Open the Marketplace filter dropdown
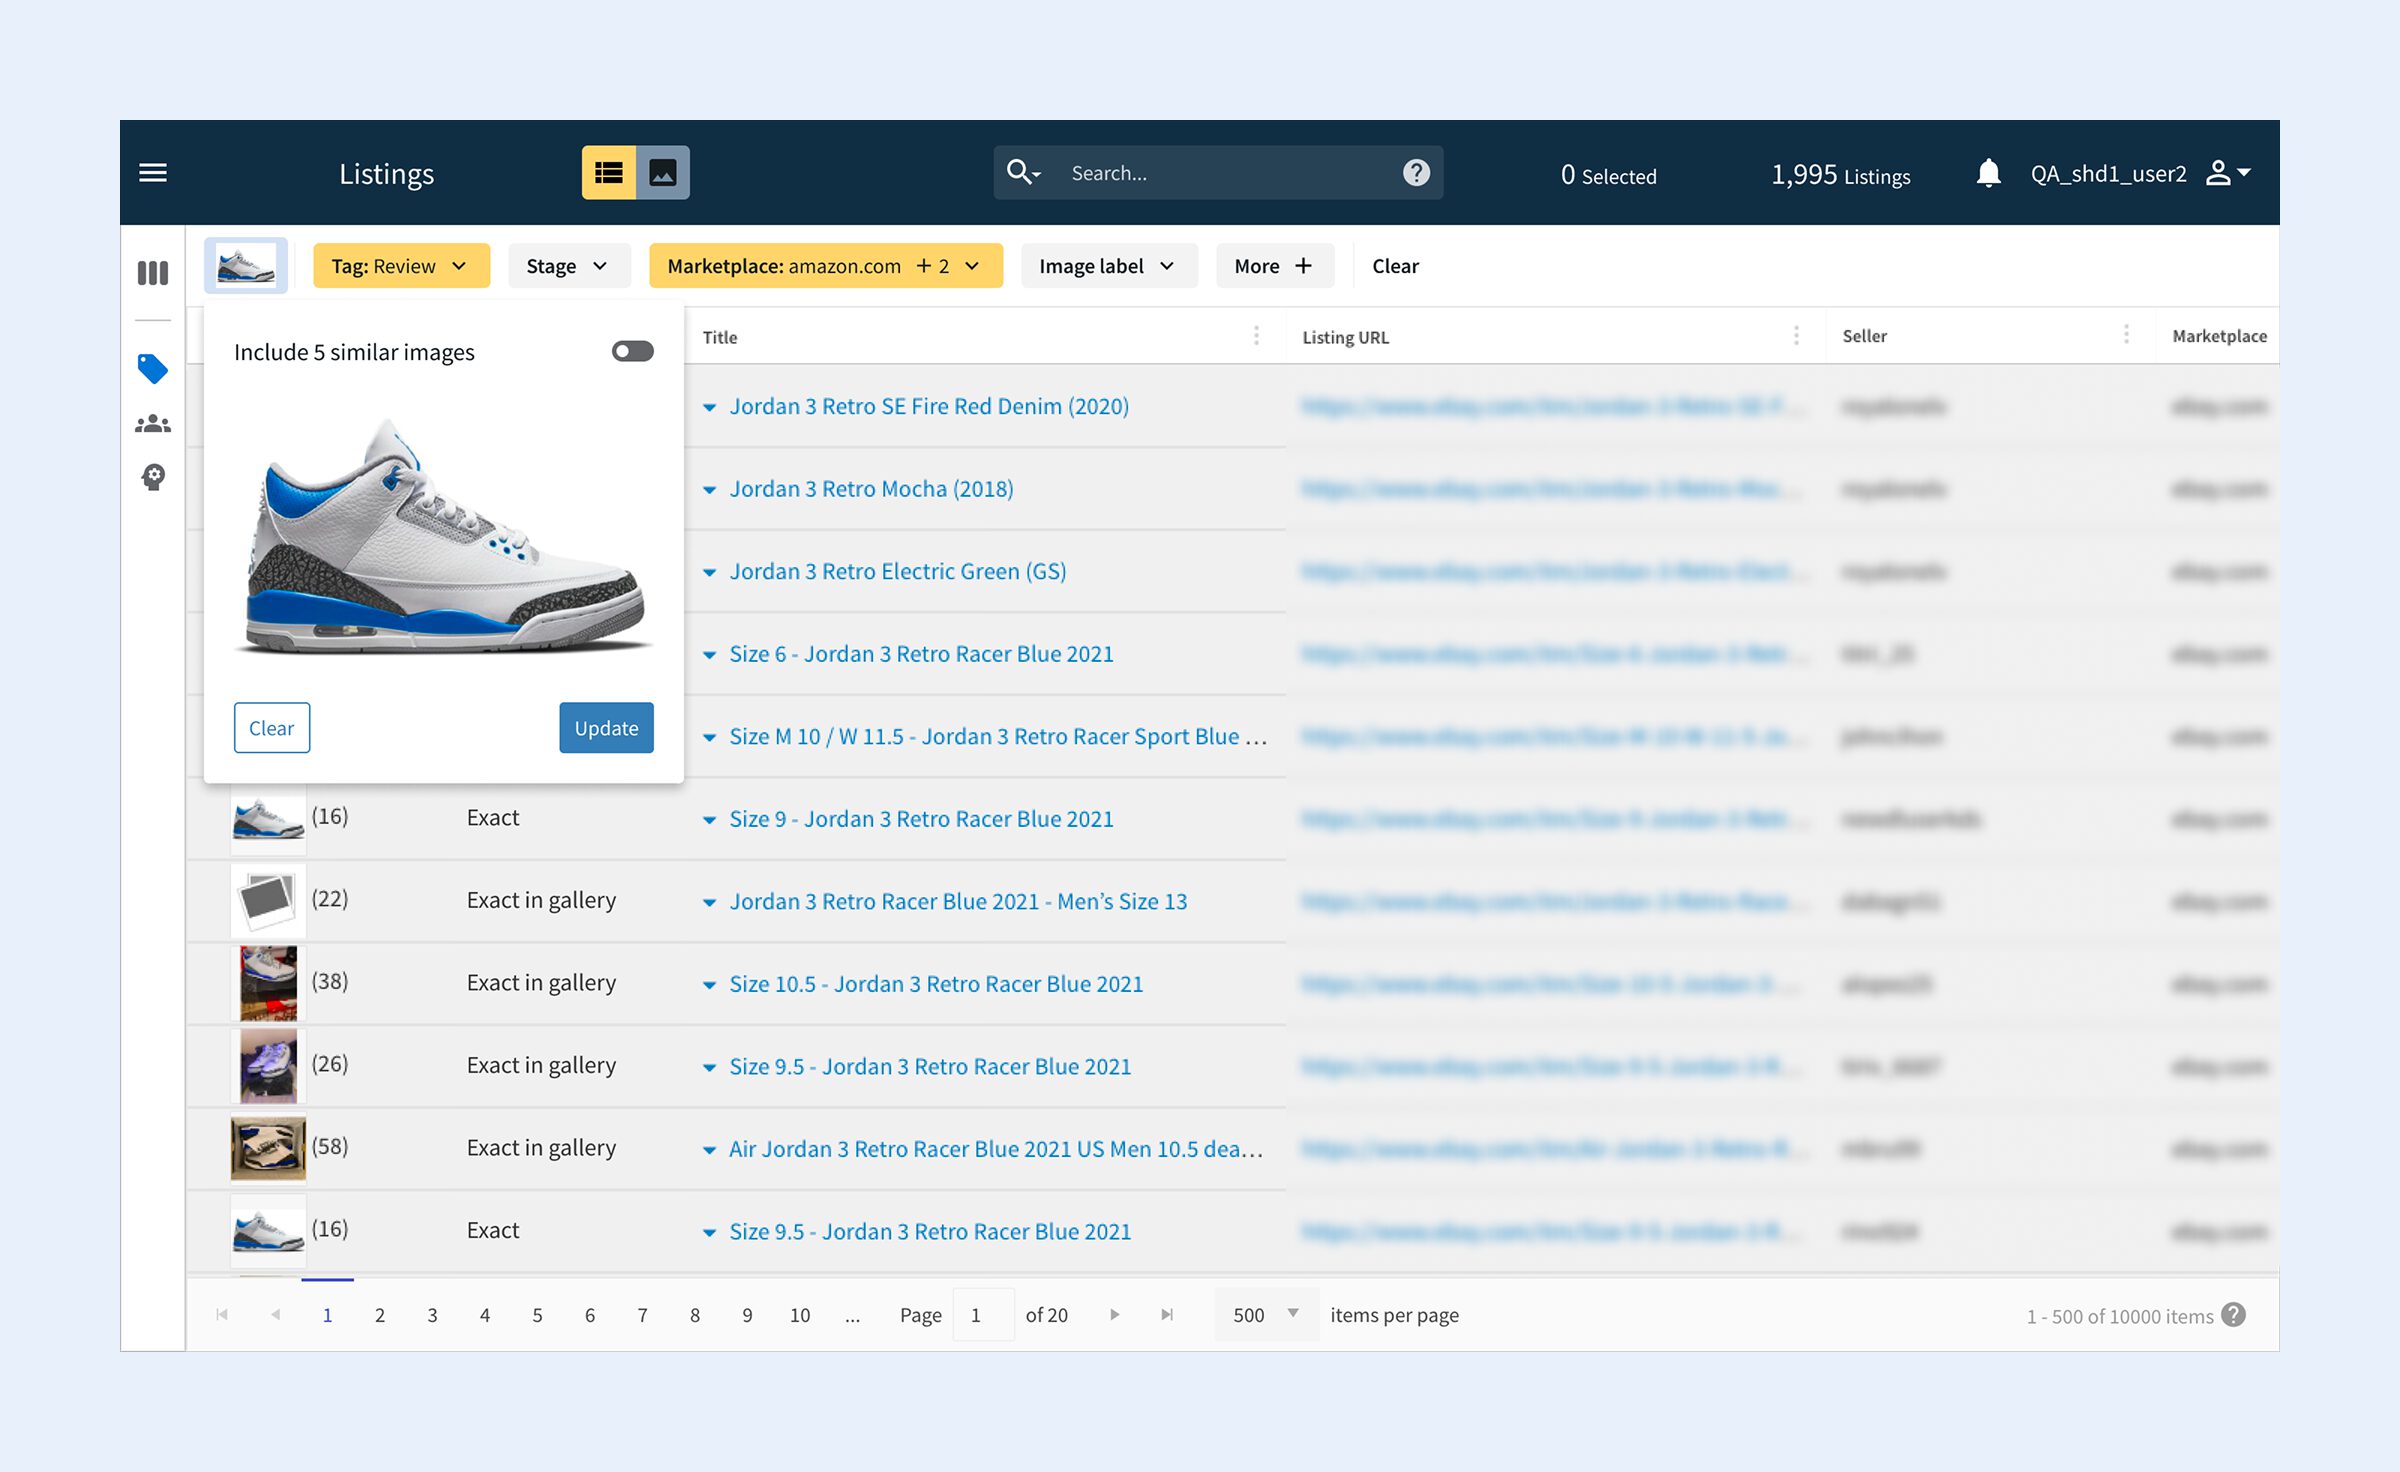 825,266
